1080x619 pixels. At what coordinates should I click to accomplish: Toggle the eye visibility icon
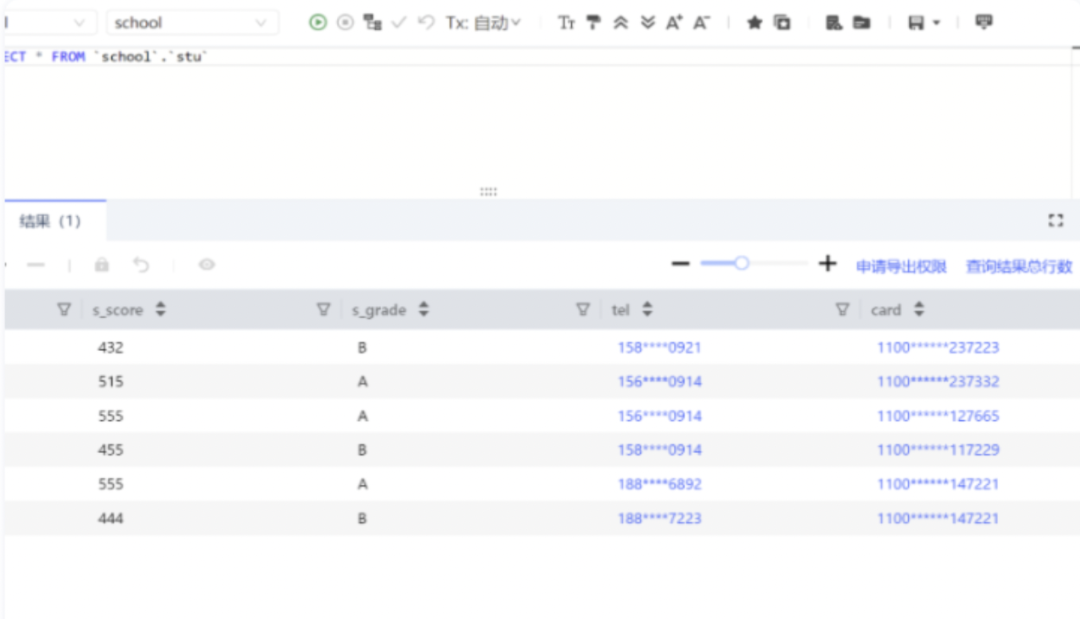pyautogui.click(x=207, y=264)
